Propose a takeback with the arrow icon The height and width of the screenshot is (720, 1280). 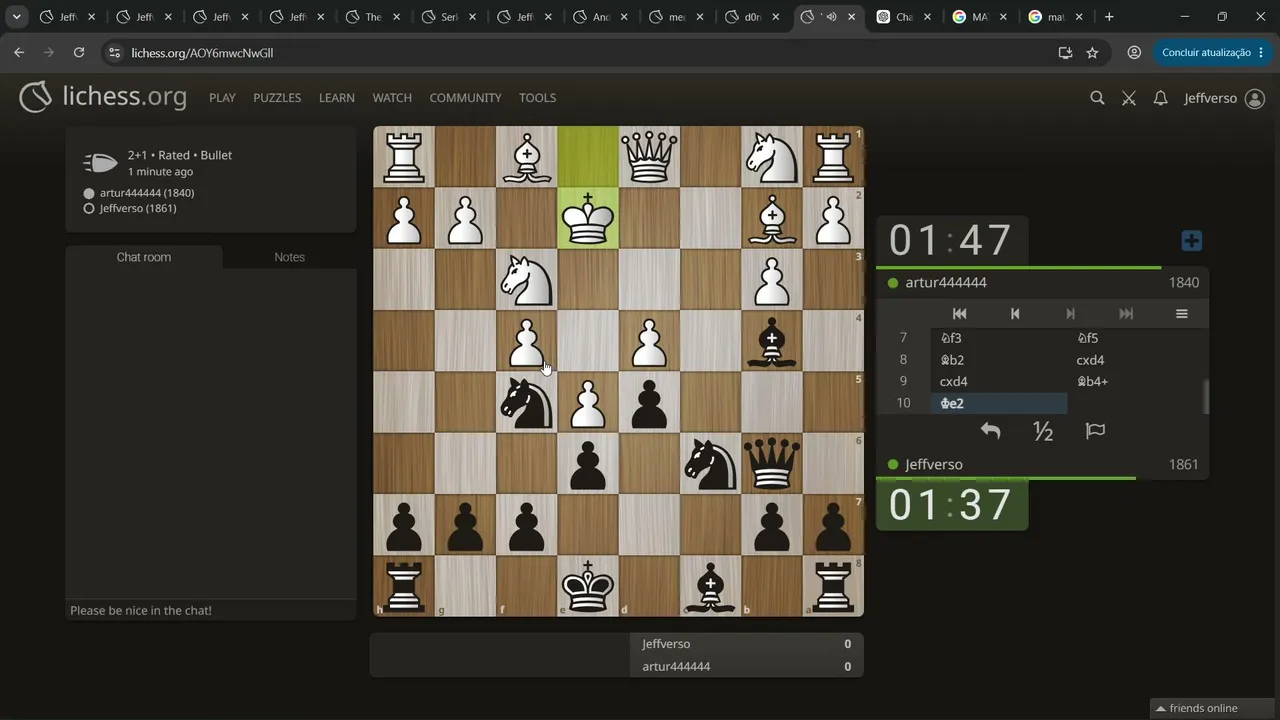(990, 431)
